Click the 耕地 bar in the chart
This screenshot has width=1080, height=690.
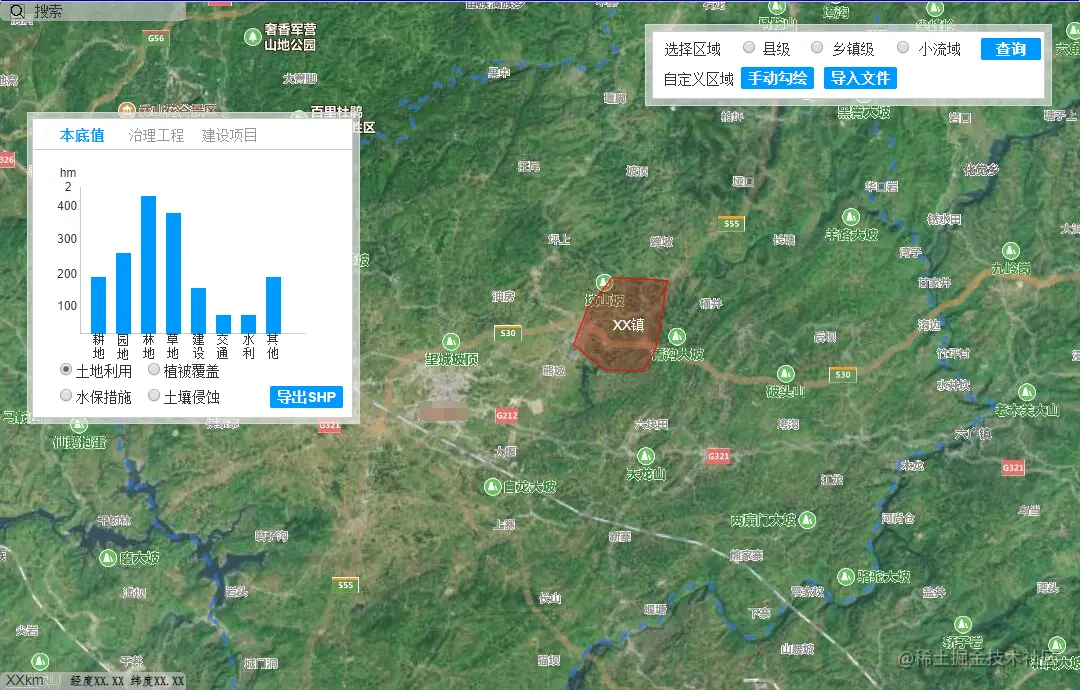pyautogui.click(x=98, y=305)
